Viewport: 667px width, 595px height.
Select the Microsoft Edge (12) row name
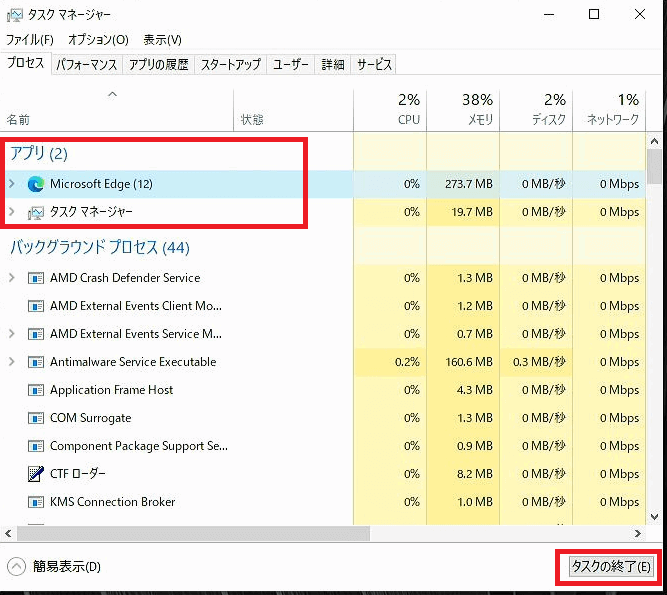pyautogui.click(x=101, y=184)
